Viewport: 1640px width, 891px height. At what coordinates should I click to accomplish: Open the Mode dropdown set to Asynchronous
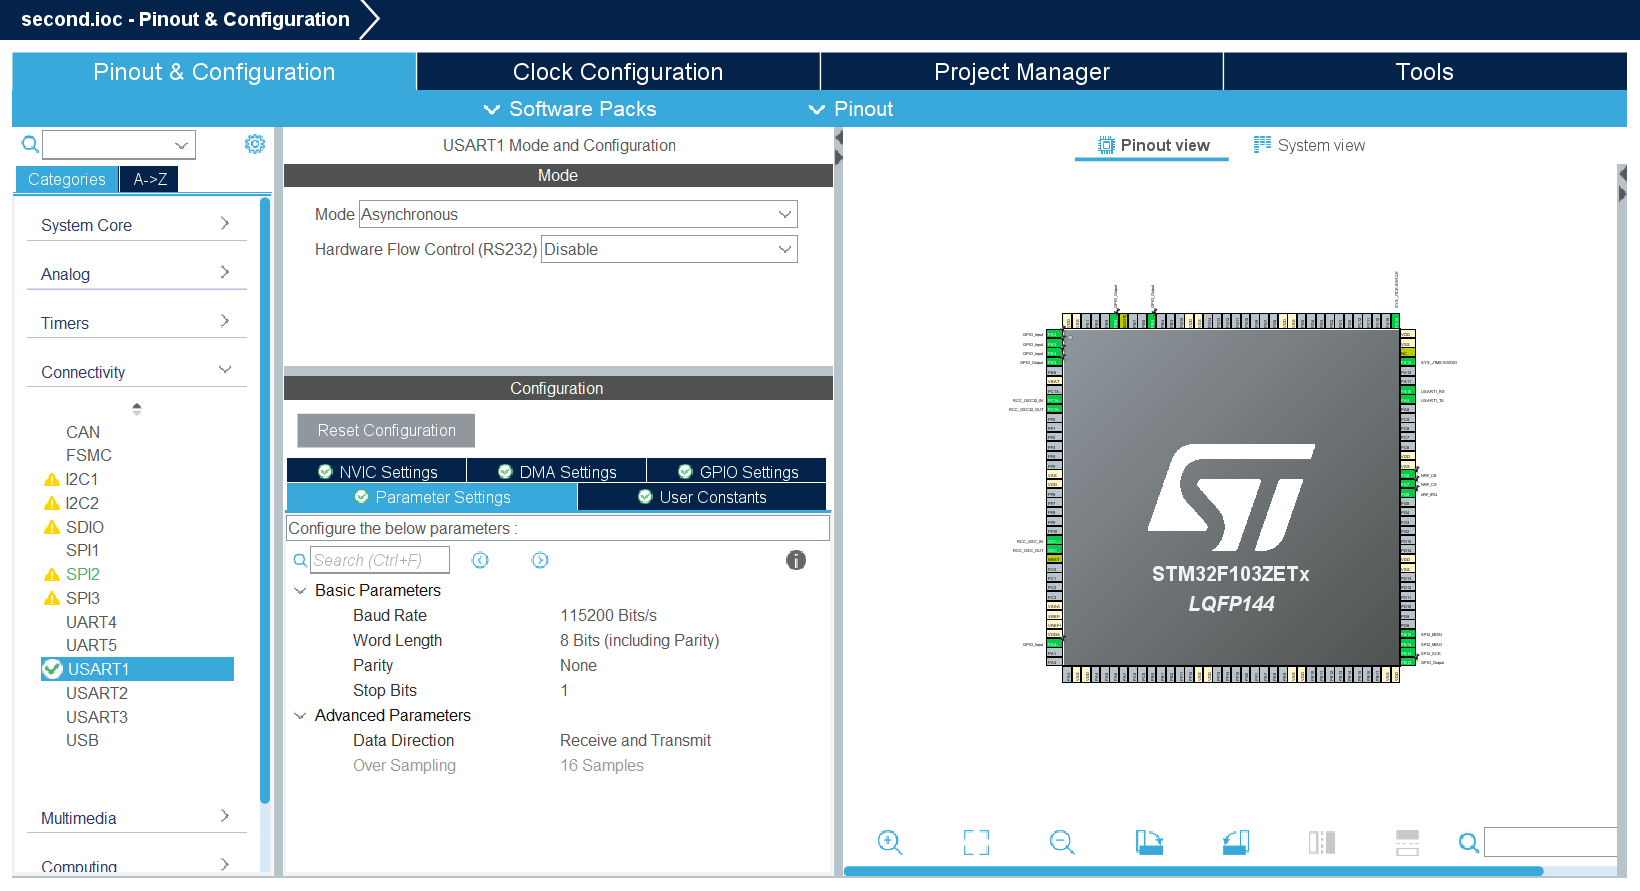pos(578,214)
